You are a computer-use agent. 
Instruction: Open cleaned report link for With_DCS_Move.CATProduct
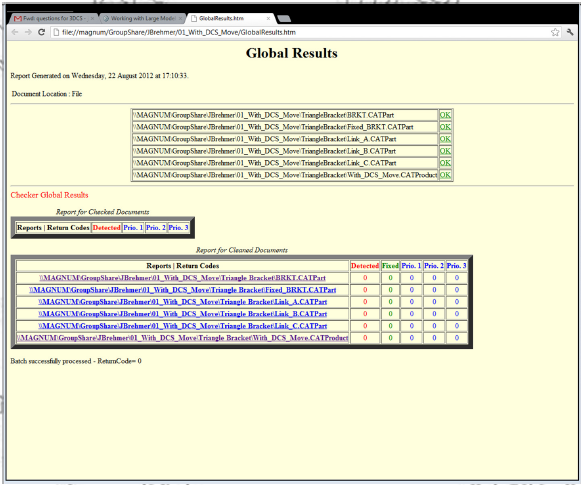[183, 338]
